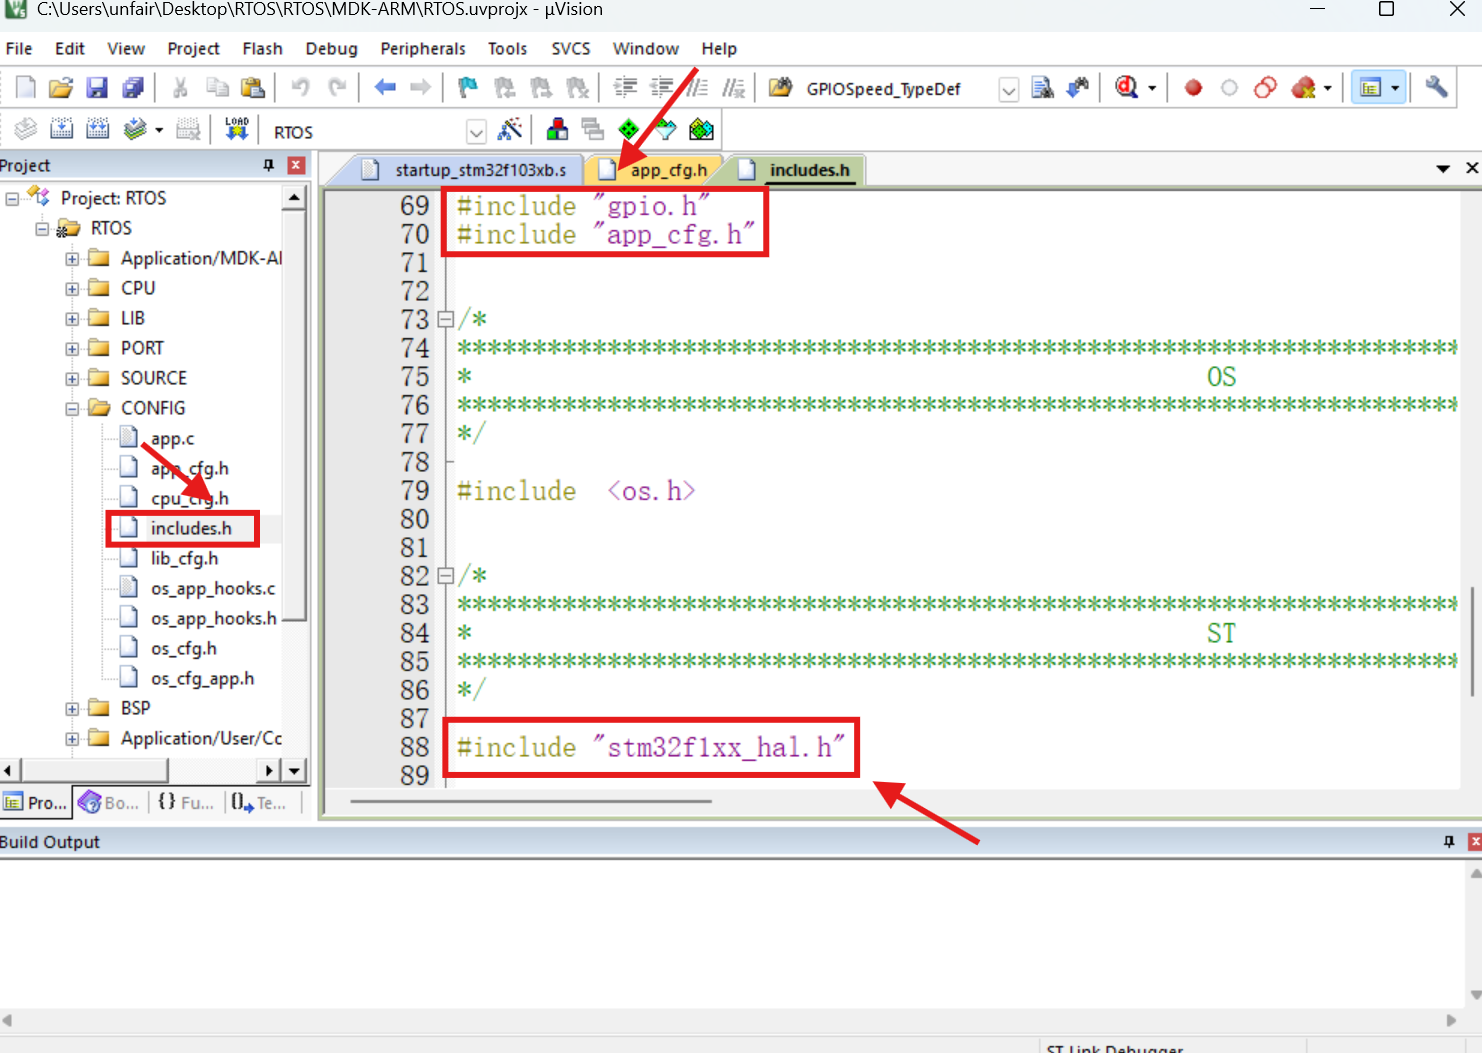Open the GPIOSpeed_TypeDef find dropdown
This screenshot has width=1482, height=1053.
tap(1009, 90)
